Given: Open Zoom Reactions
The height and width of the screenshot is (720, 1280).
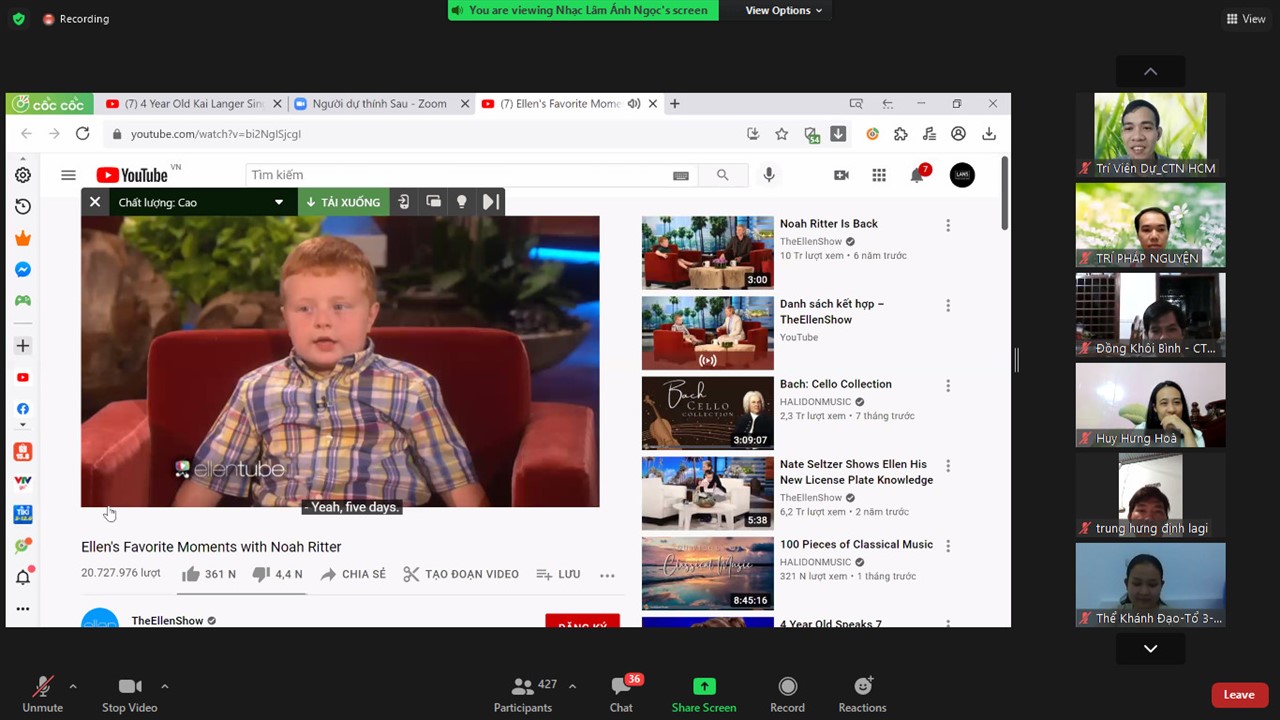Looking at the screenshot, I should (x=862, y=696).
